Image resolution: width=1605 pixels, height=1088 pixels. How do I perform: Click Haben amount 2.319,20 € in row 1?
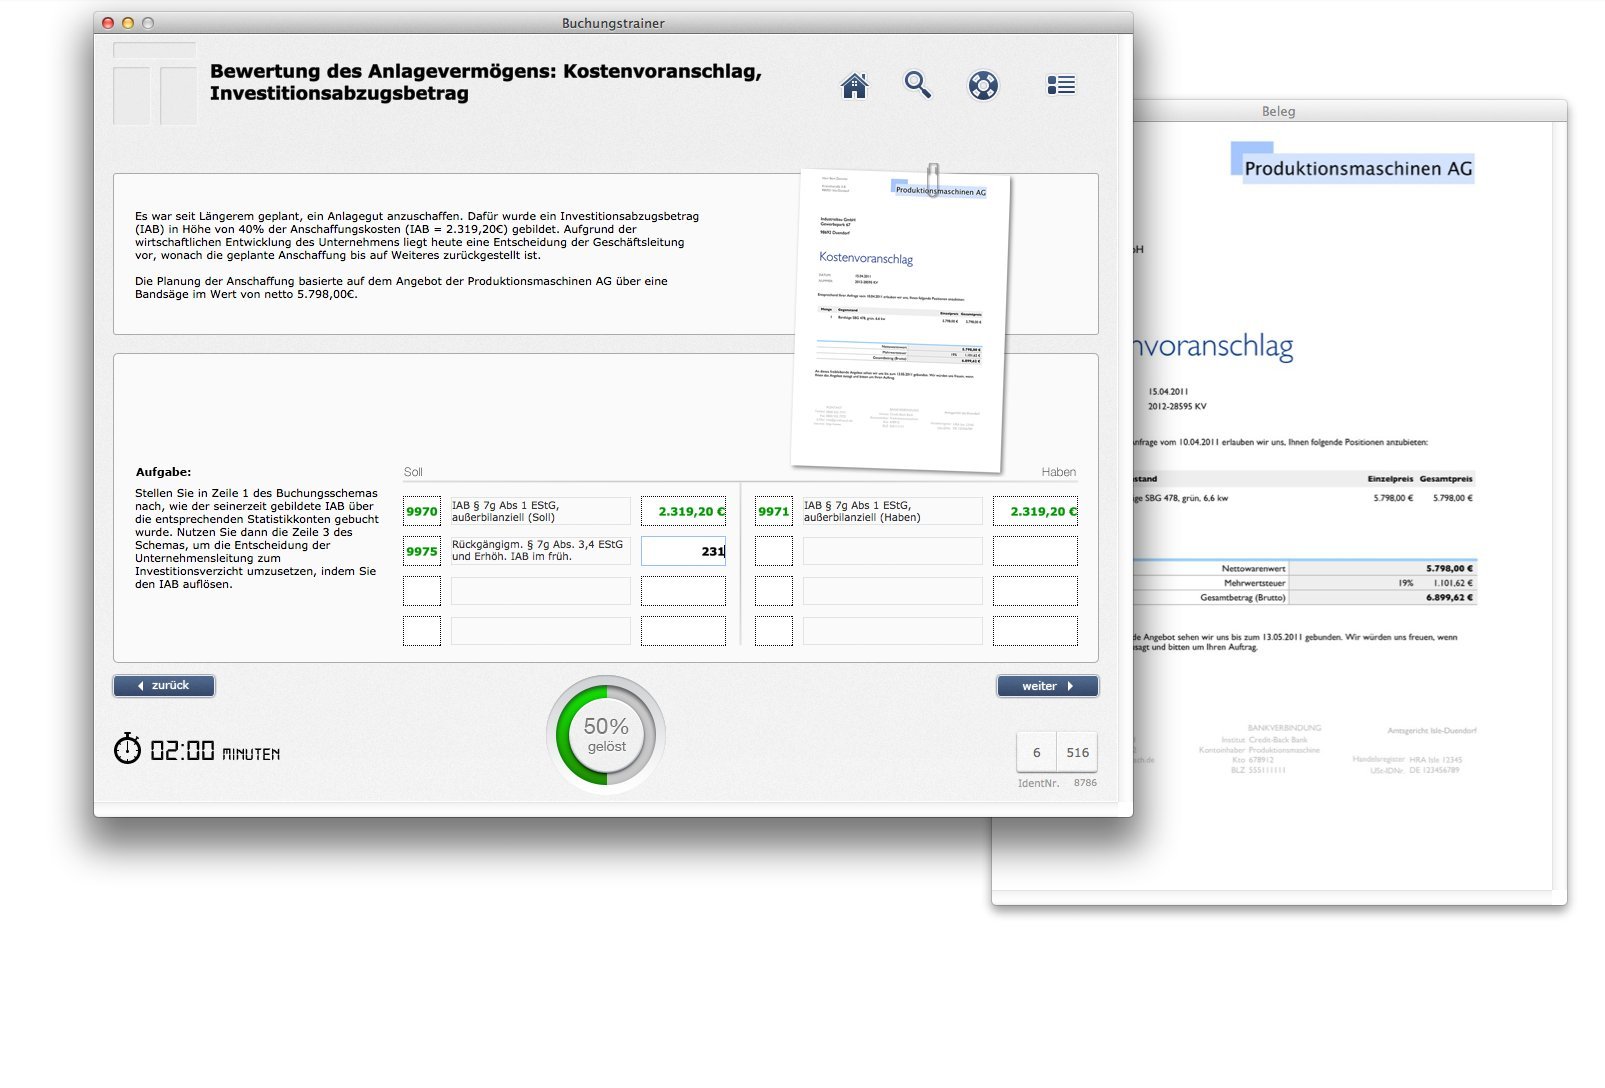coord(1035,511)
